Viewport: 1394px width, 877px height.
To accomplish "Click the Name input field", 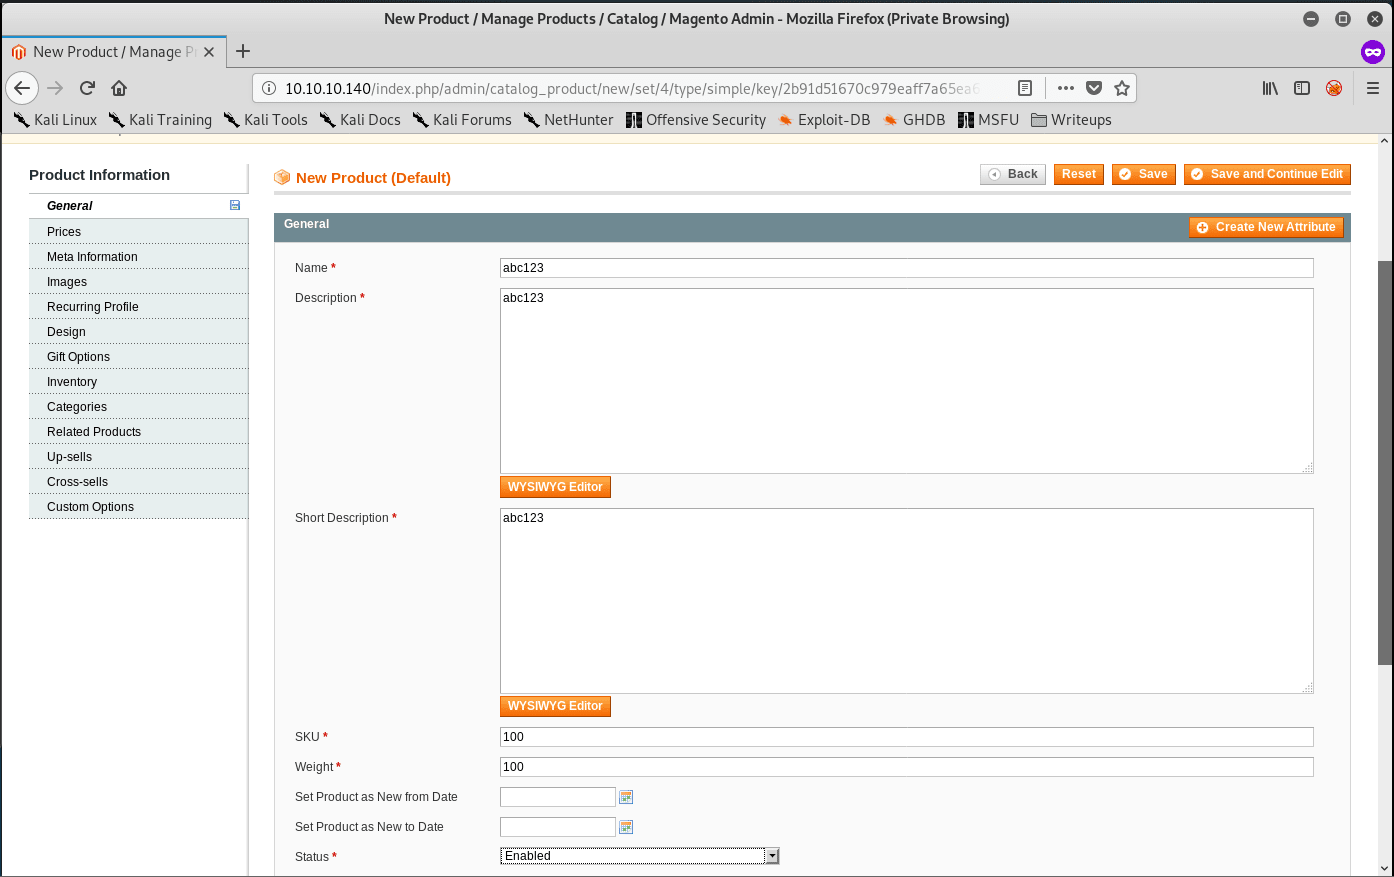I will 906,268.
